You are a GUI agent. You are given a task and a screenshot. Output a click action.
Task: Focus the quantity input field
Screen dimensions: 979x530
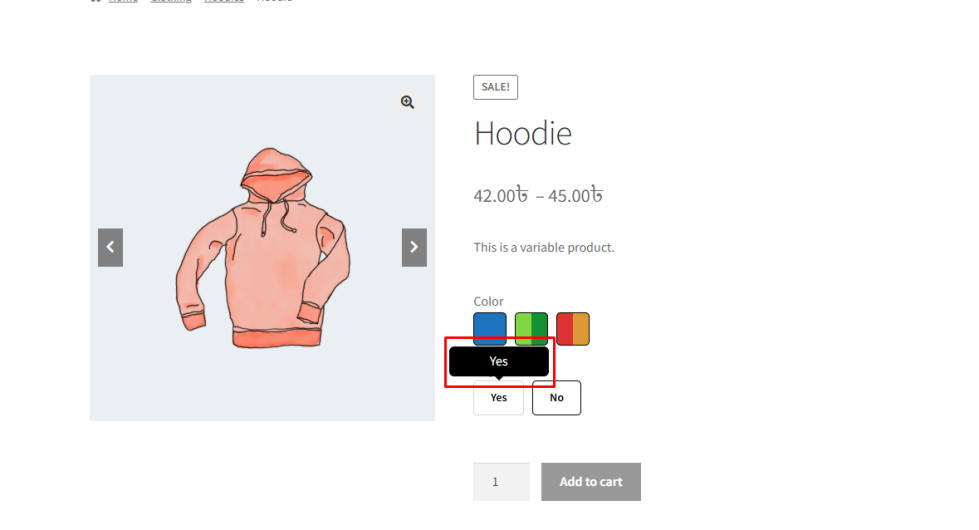click(501, 481)
